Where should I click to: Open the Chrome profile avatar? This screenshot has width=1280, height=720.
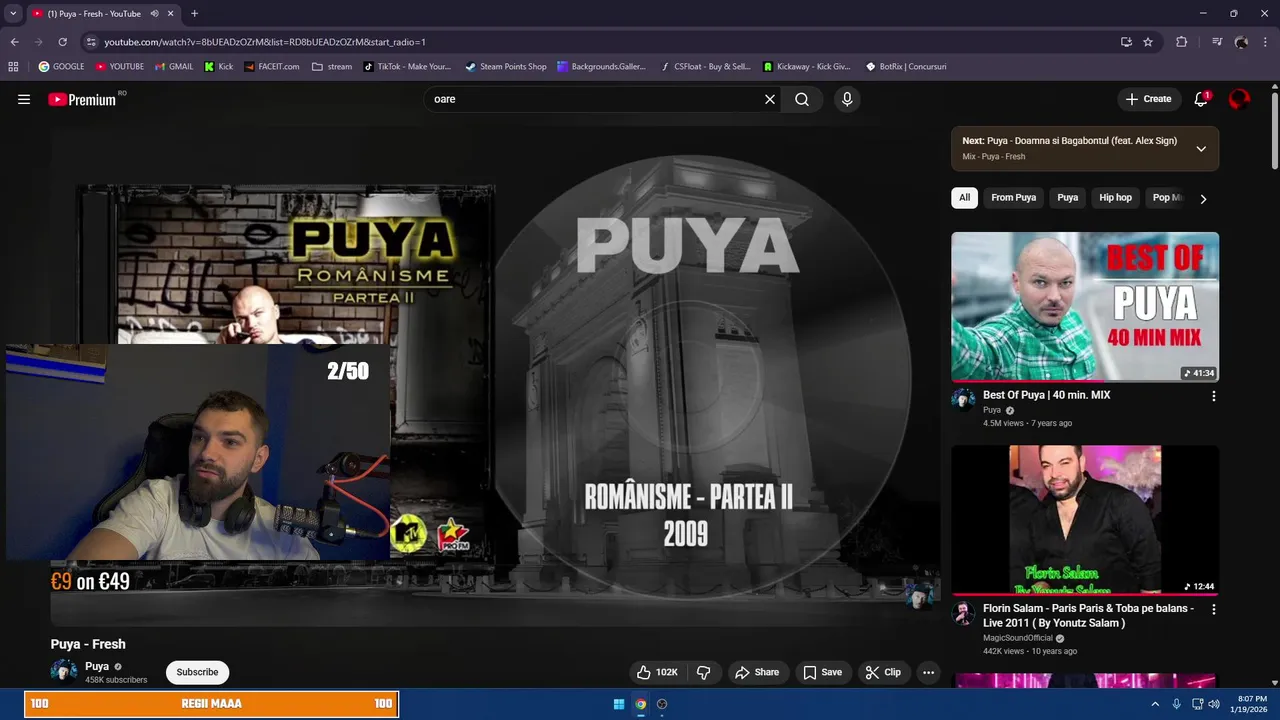(1241, 42)
